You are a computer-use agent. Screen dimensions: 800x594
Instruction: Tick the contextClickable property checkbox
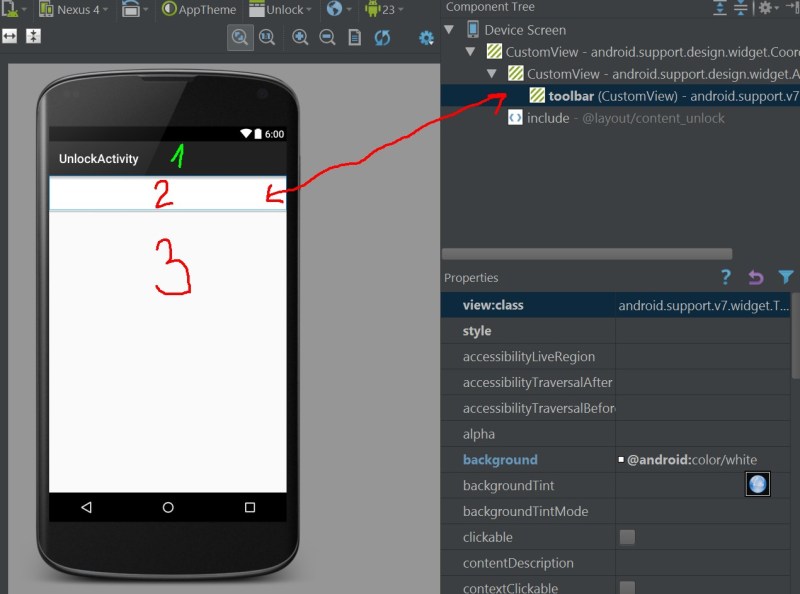tap(627, 587)
